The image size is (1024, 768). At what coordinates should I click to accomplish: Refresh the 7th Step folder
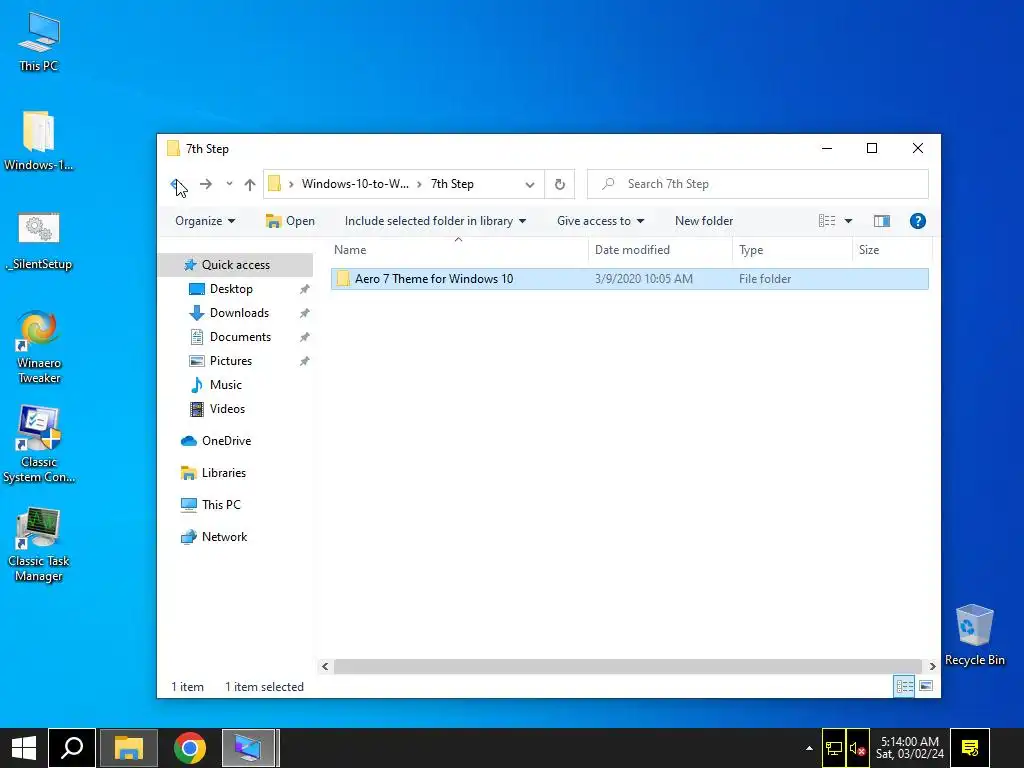tap(560, 184)
